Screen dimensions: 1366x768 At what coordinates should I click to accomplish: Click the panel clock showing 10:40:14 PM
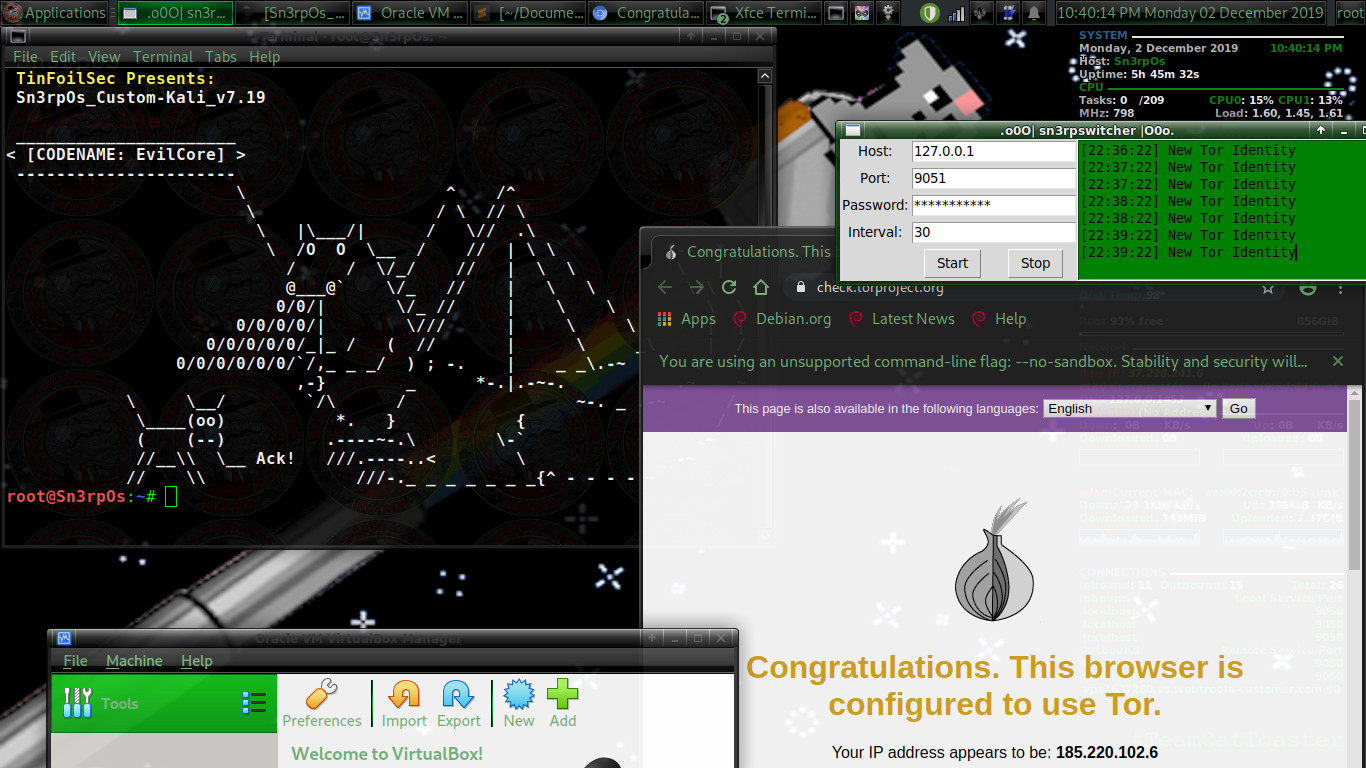point(1191,13)
